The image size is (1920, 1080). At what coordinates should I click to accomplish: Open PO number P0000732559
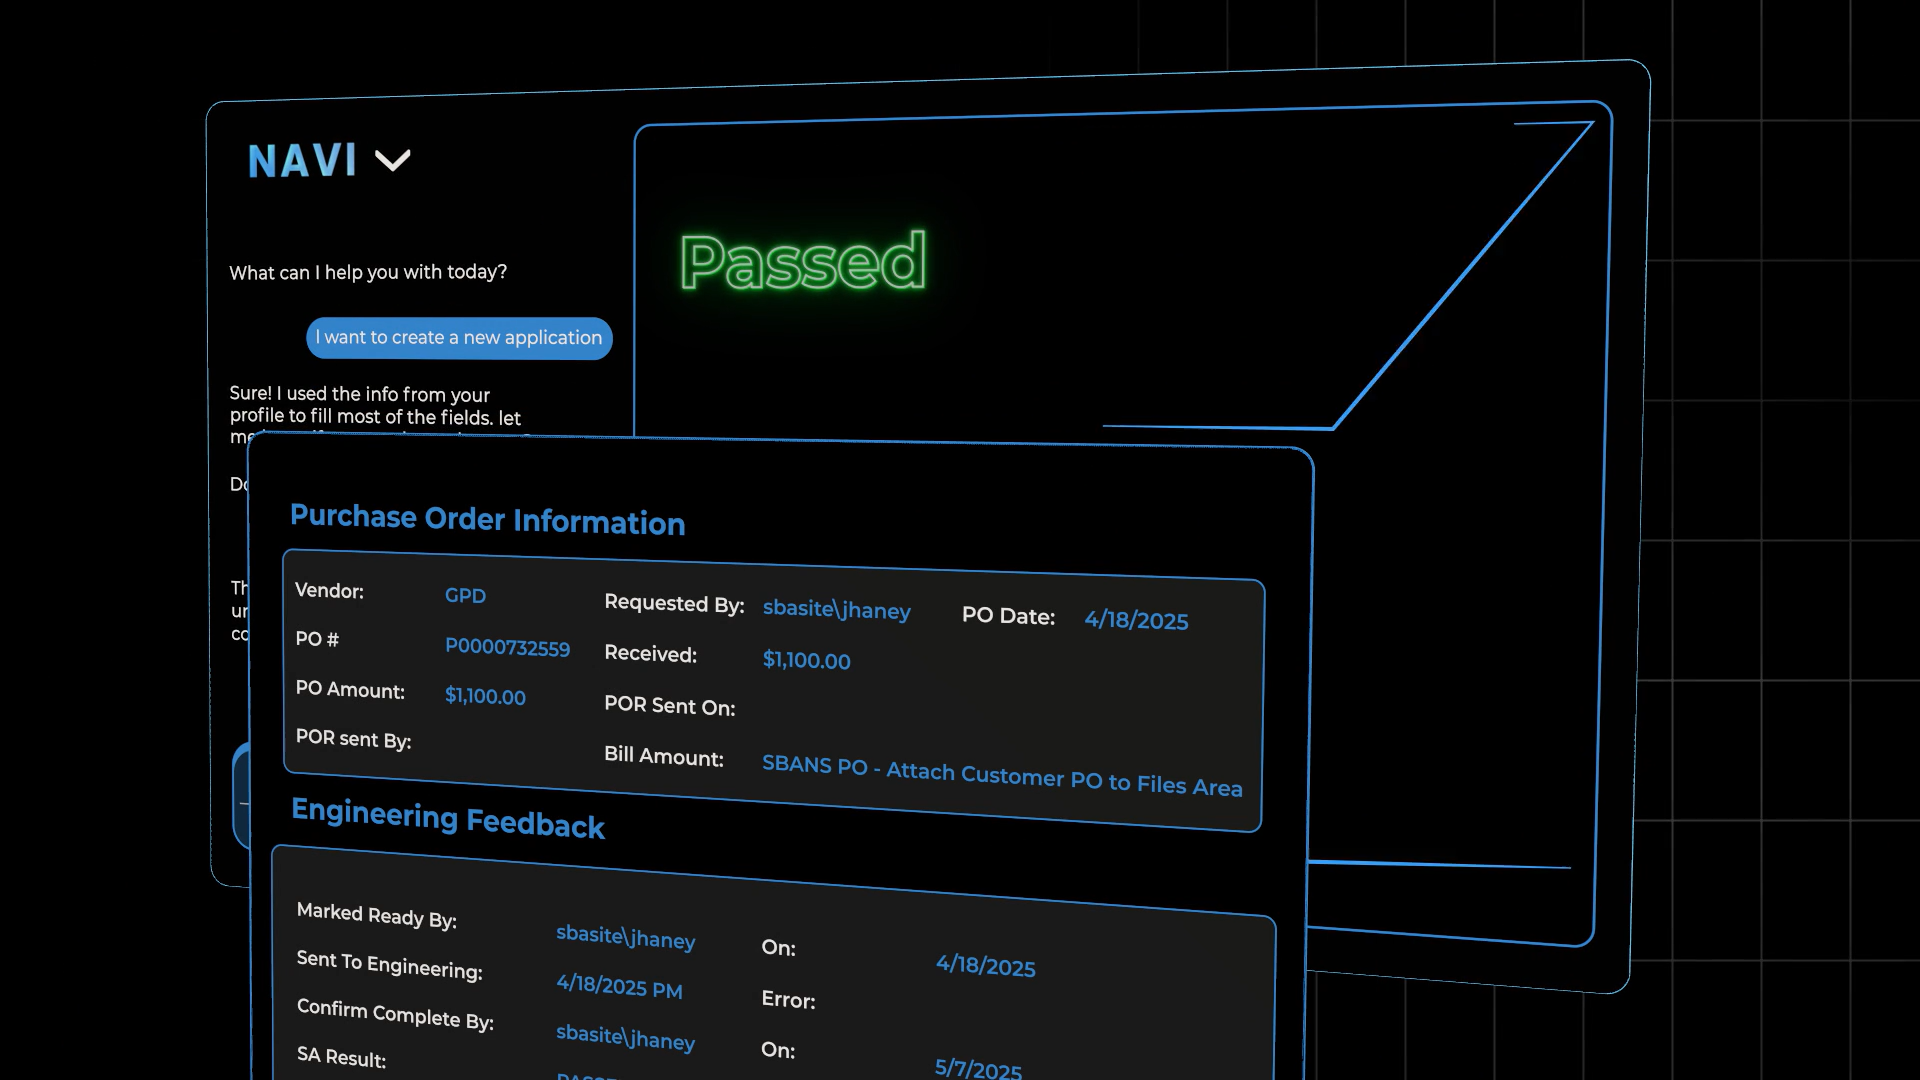pyautogui.click(x=507, y=648)
